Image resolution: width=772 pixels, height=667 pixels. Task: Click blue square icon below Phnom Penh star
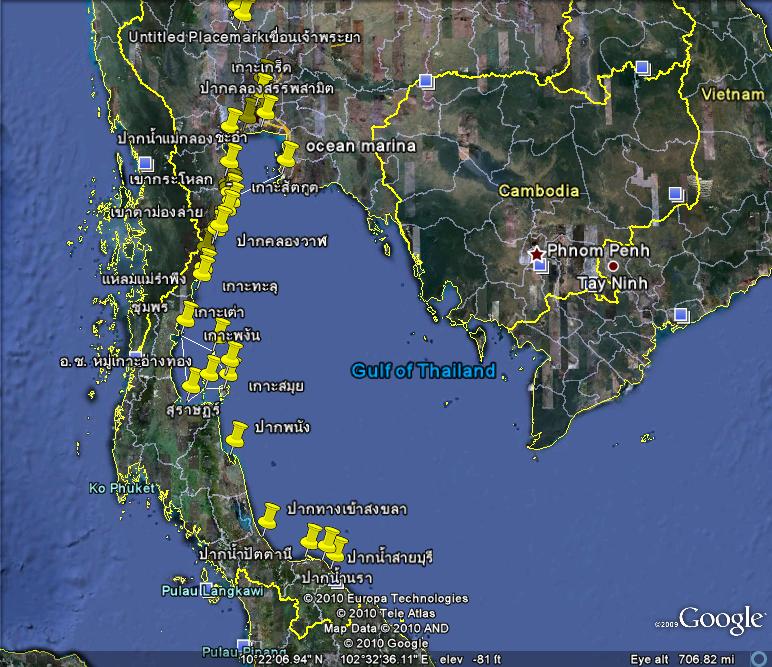pyautogui.click(x=540, y=267)
